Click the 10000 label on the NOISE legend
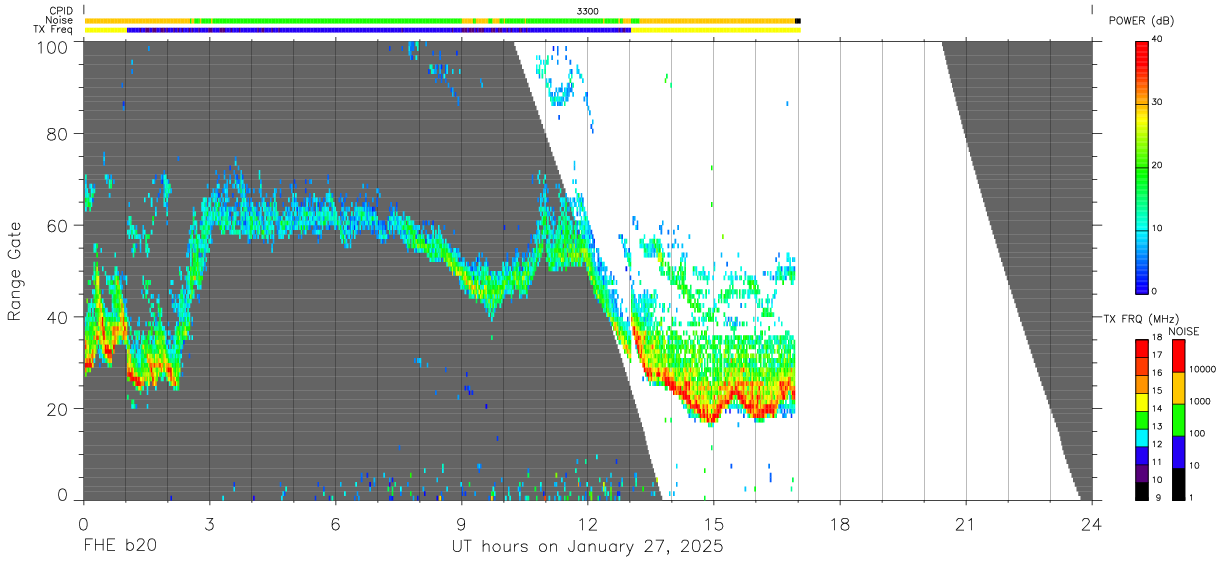This screenshot has height=567, width=1228. (x=1205, y=370)
